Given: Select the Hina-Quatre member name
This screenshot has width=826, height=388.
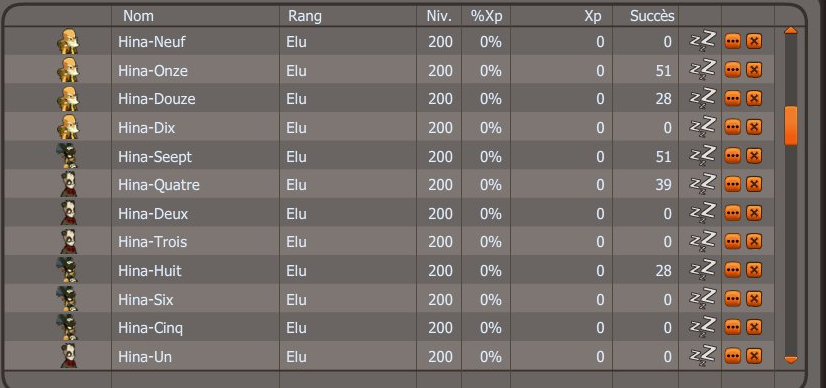Looking at the screenshot, I should click(159, 185).
